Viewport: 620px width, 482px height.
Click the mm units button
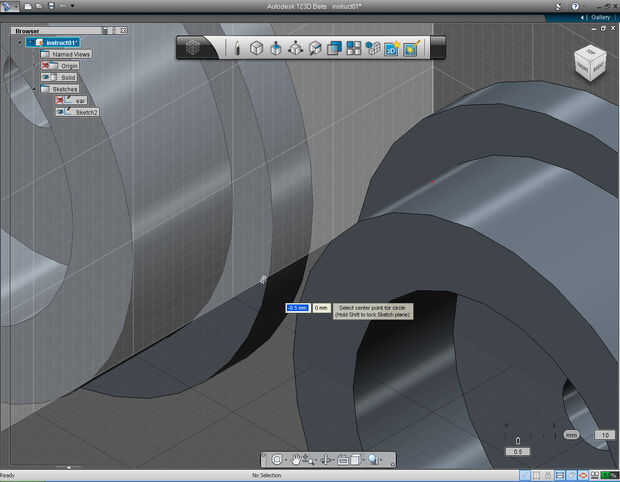tap(571, 435)
